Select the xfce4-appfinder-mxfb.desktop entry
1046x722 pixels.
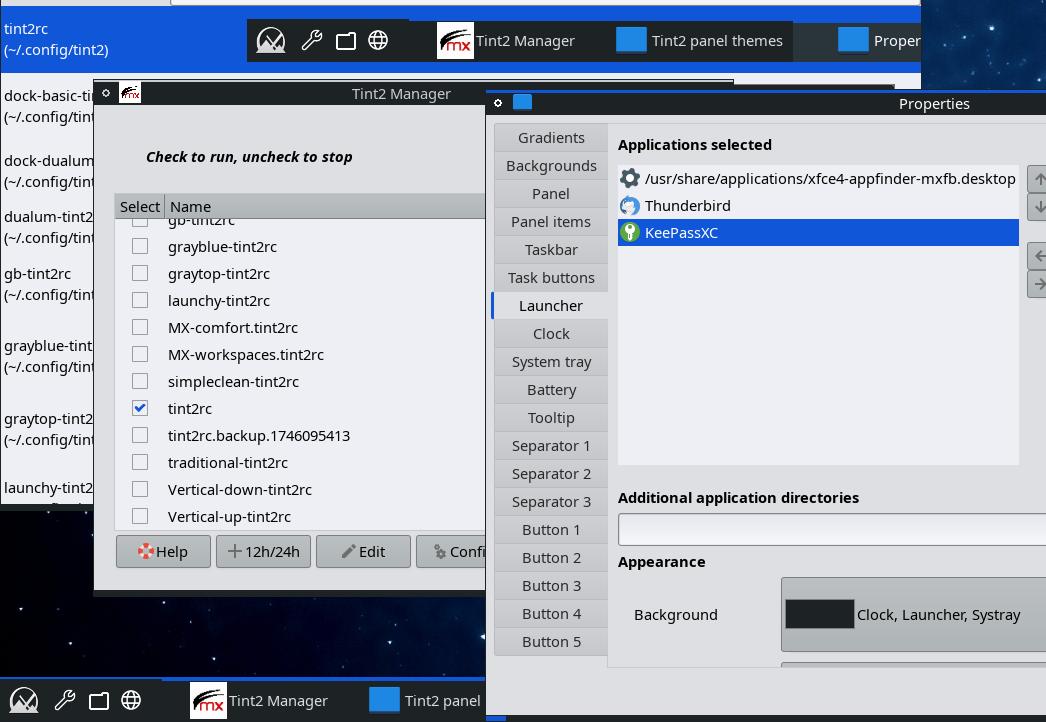818,179
